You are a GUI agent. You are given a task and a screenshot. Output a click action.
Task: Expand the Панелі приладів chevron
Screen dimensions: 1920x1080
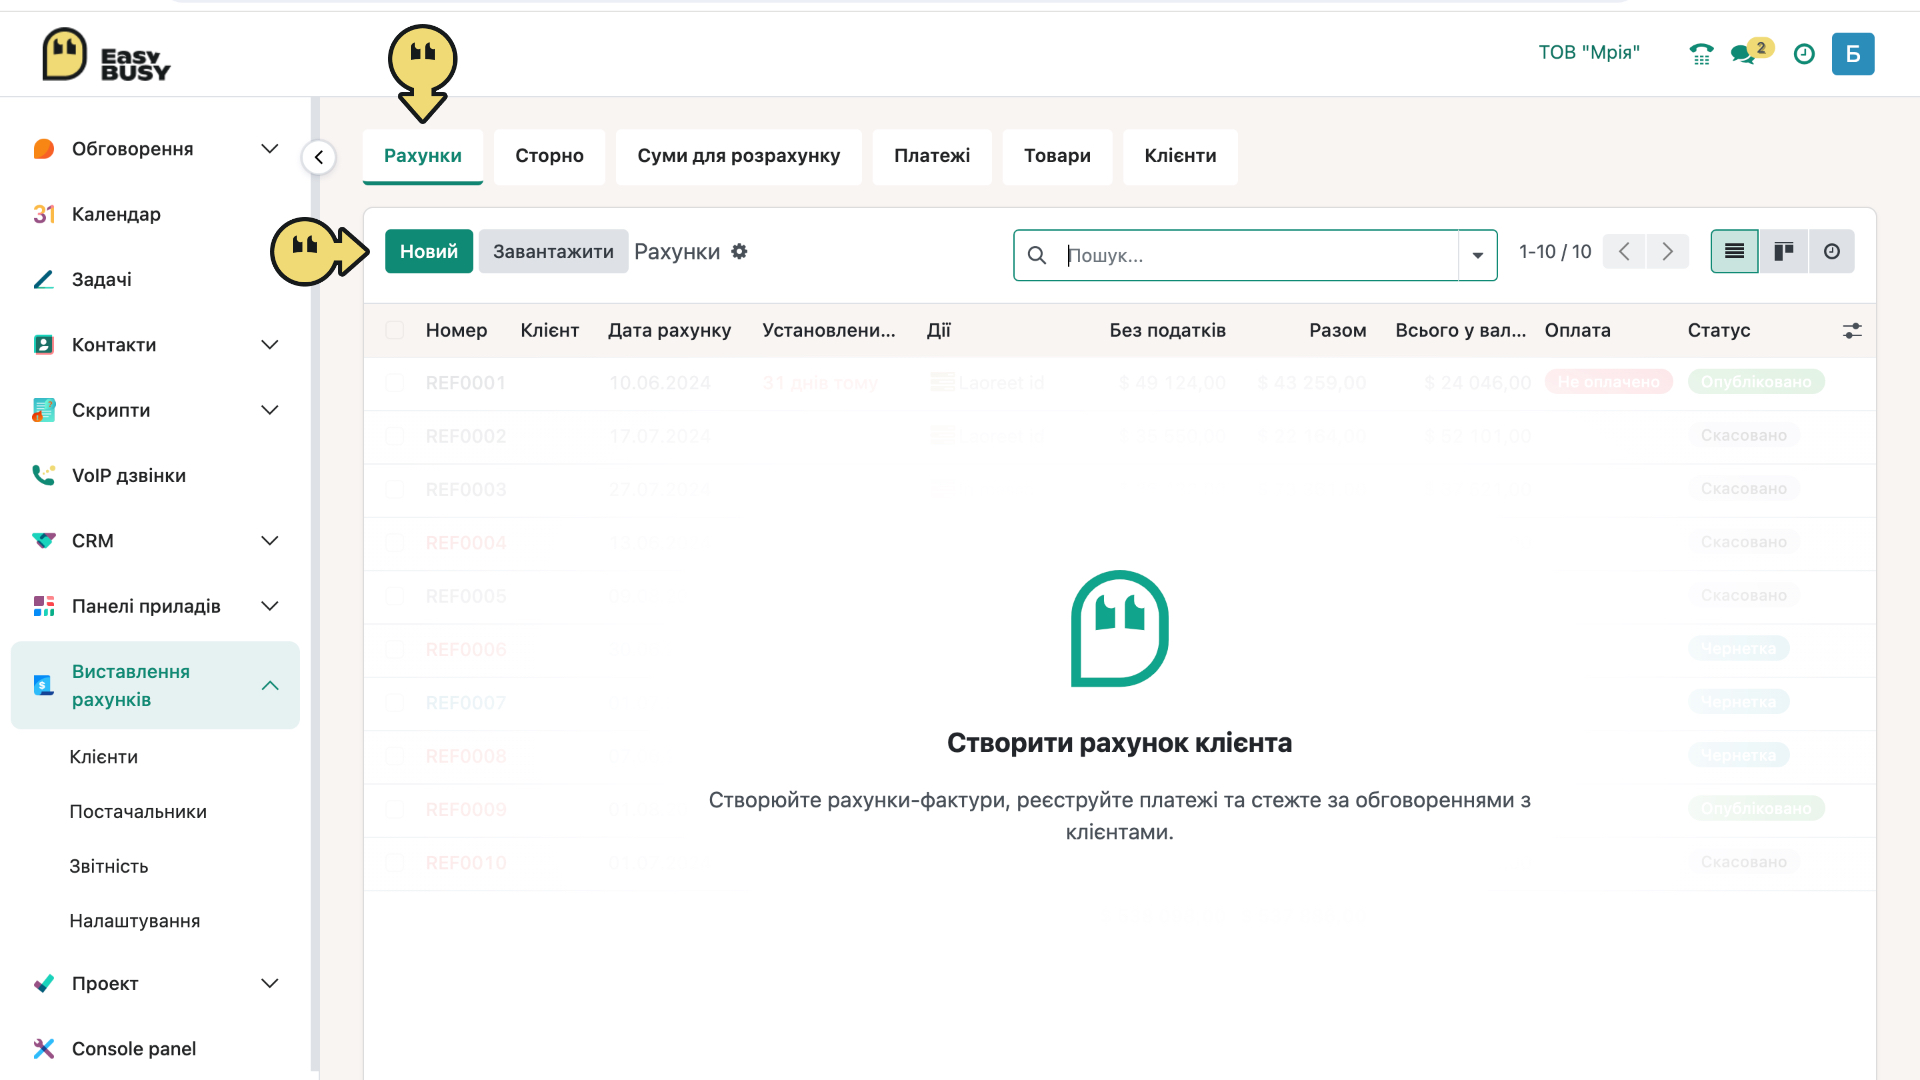pos(270,606)
